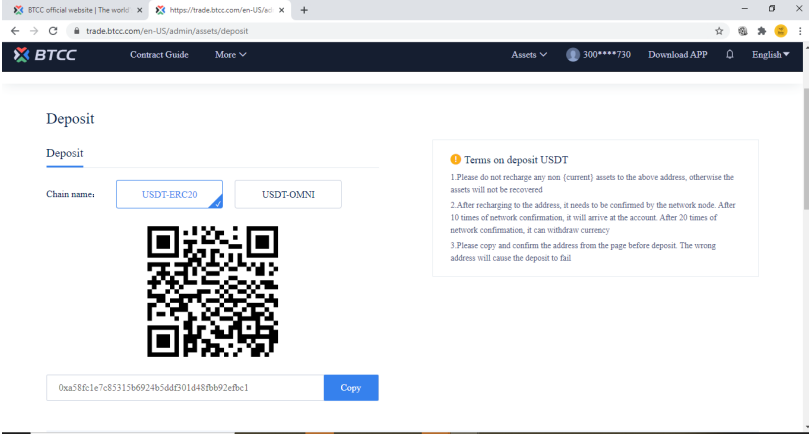Image resolution: width=809 pixels, height=434 pixels.
Task: Copy the deposit address
Action: [x=351, y=388]
